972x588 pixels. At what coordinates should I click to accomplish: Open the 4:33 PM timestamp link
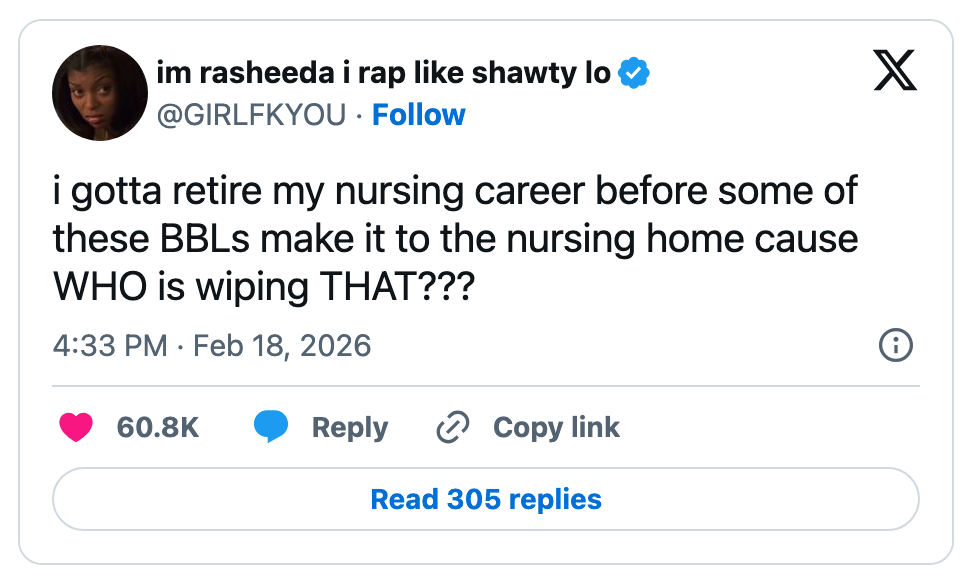110,346
